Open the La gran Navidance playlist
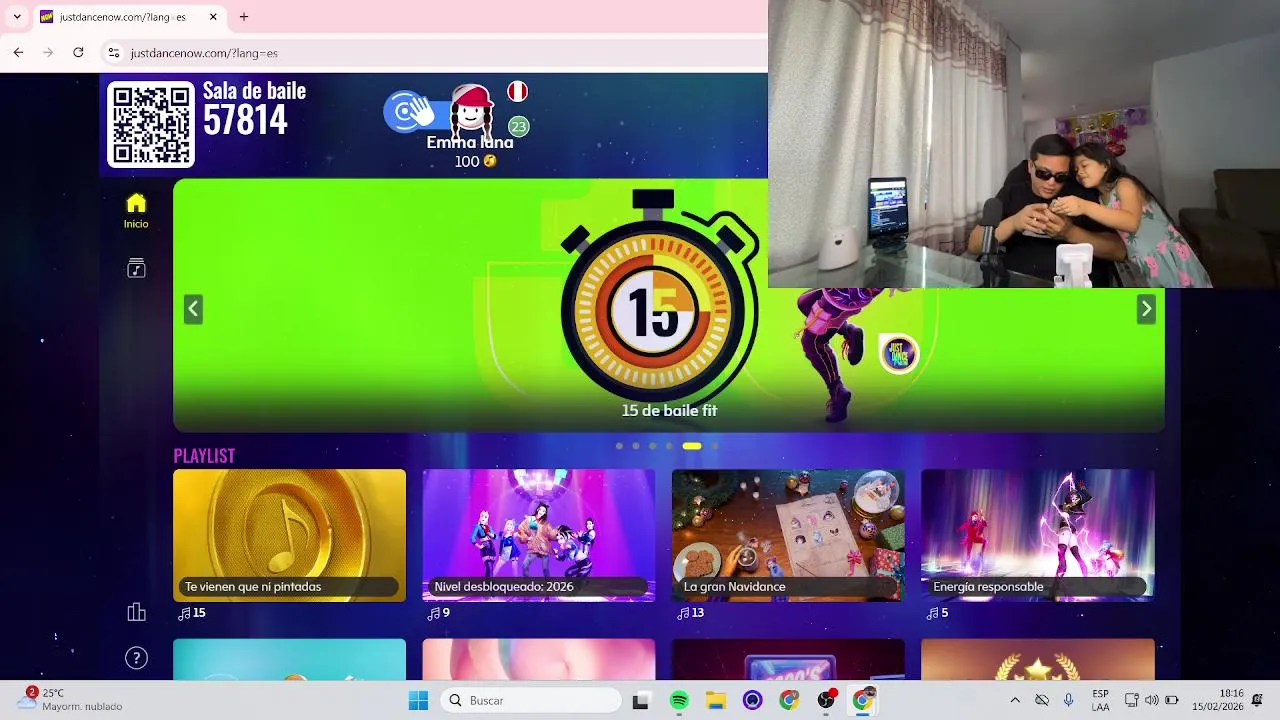The image size is (1280, 720). (788, 536)
